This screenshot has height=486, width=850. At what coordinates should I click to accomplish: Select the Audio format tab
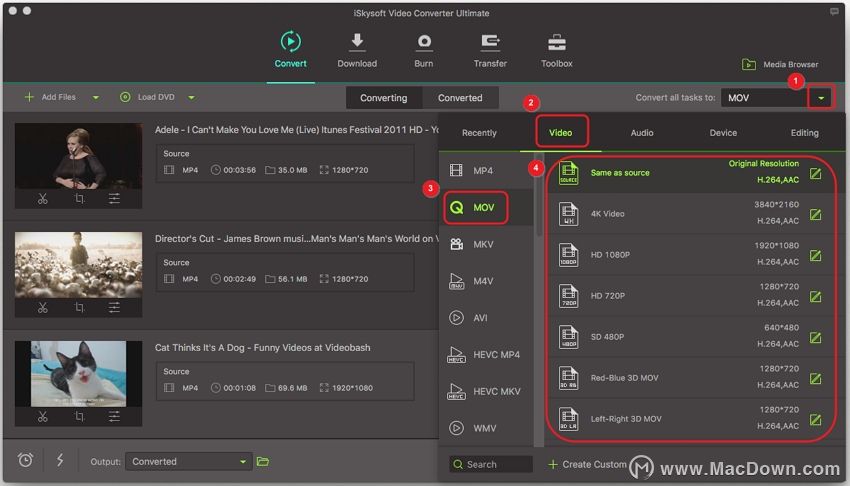tap(642, 133)
